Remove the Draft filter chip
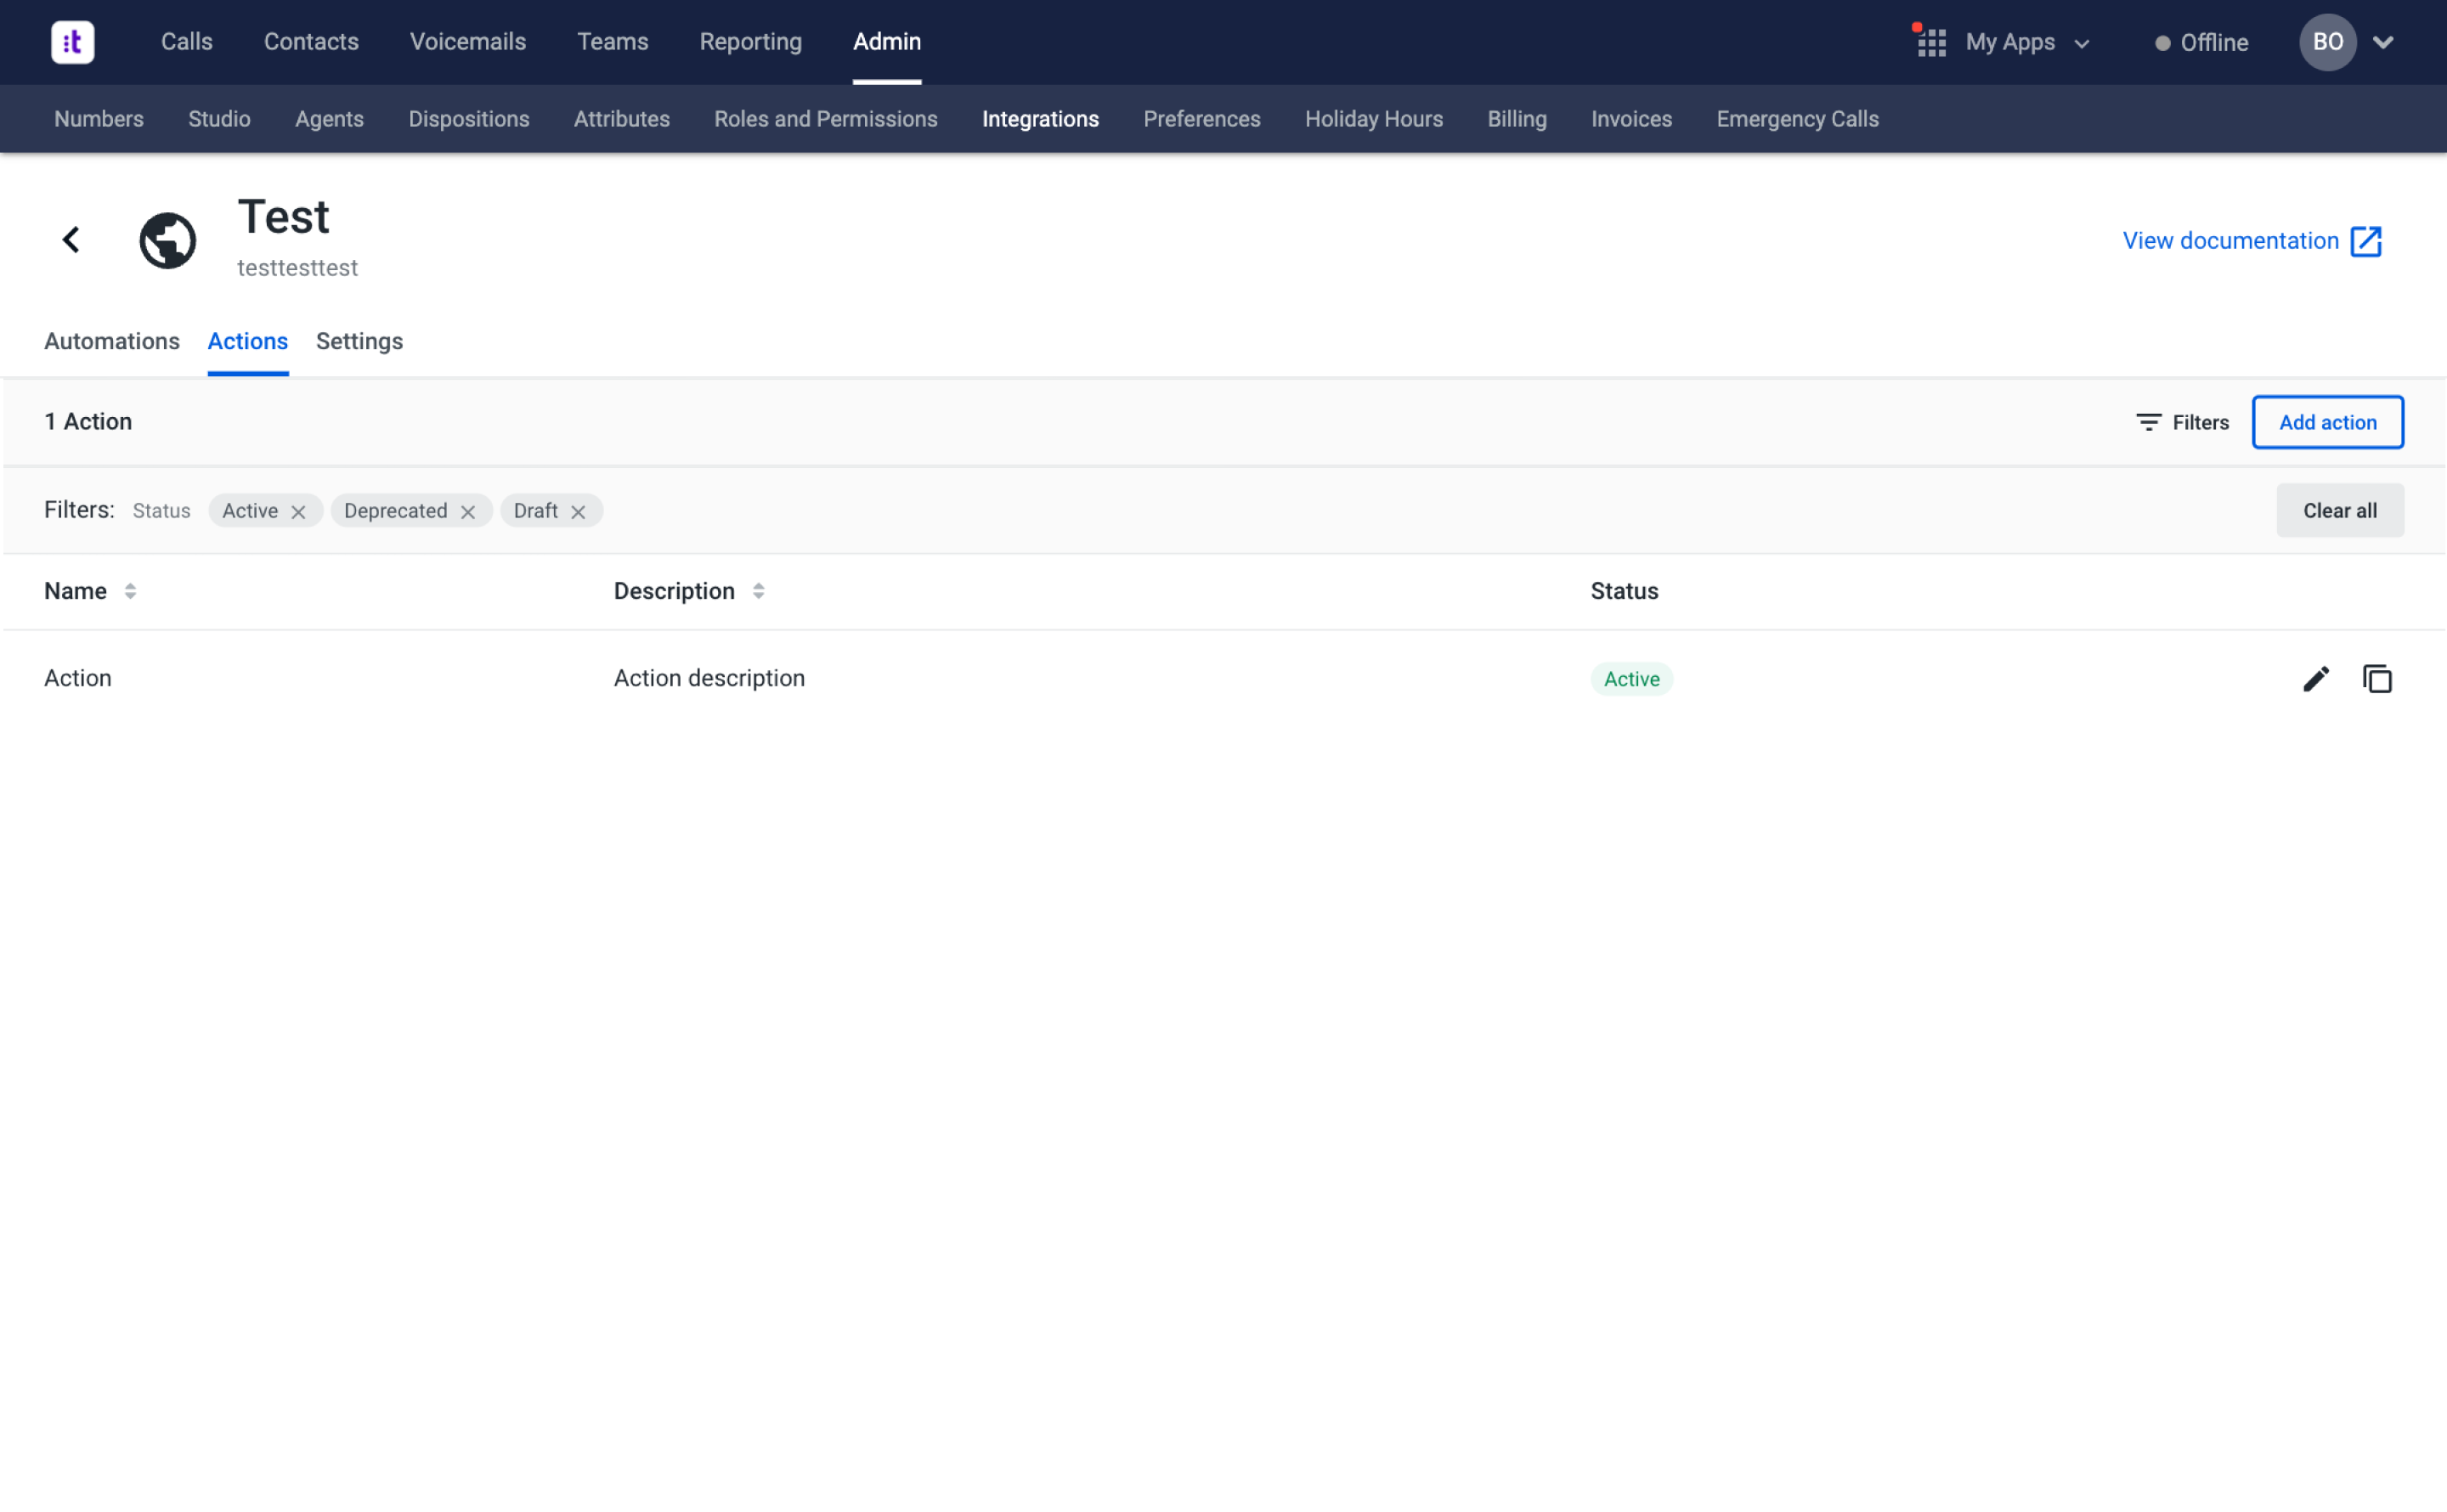 tap(578, 512)
